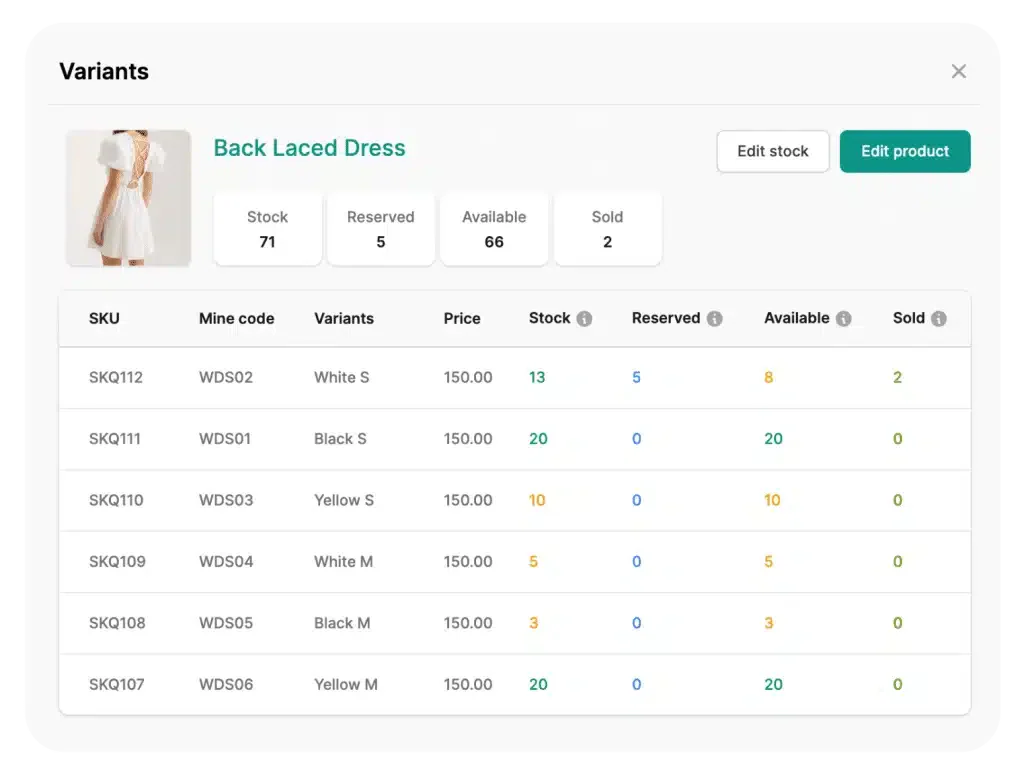Select SKU cell SKQ107

pos(117,685)
